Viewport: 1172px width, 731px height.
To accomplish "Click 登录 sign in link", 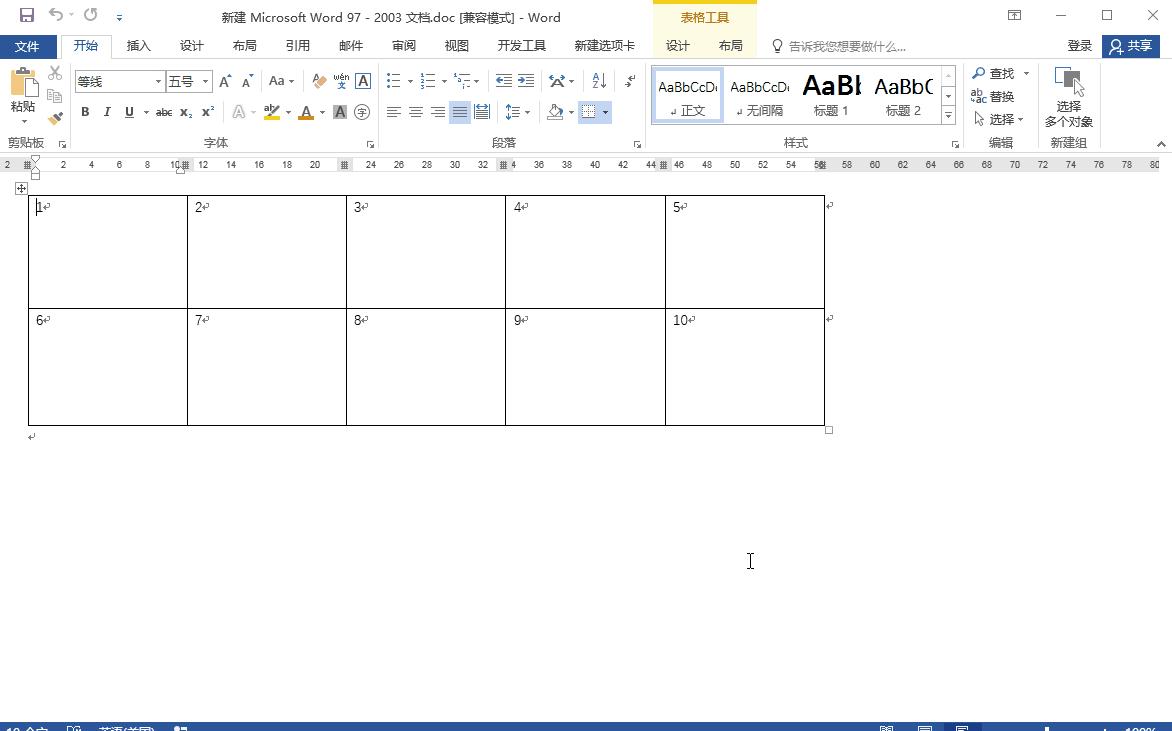I will [1079, 46].
